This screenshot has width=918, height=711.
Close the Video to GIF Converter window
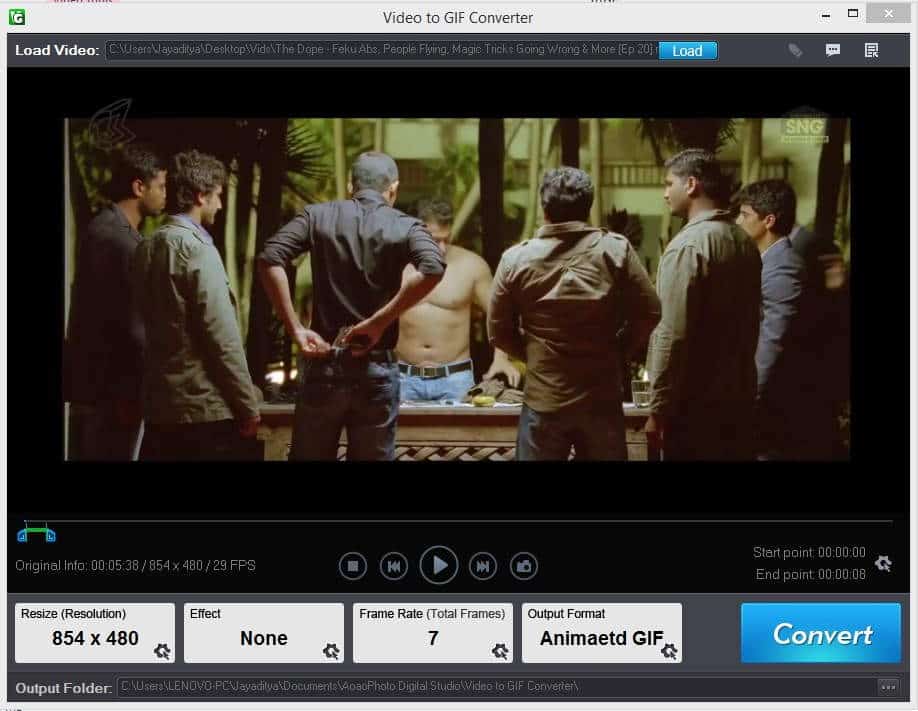point(888,13)
